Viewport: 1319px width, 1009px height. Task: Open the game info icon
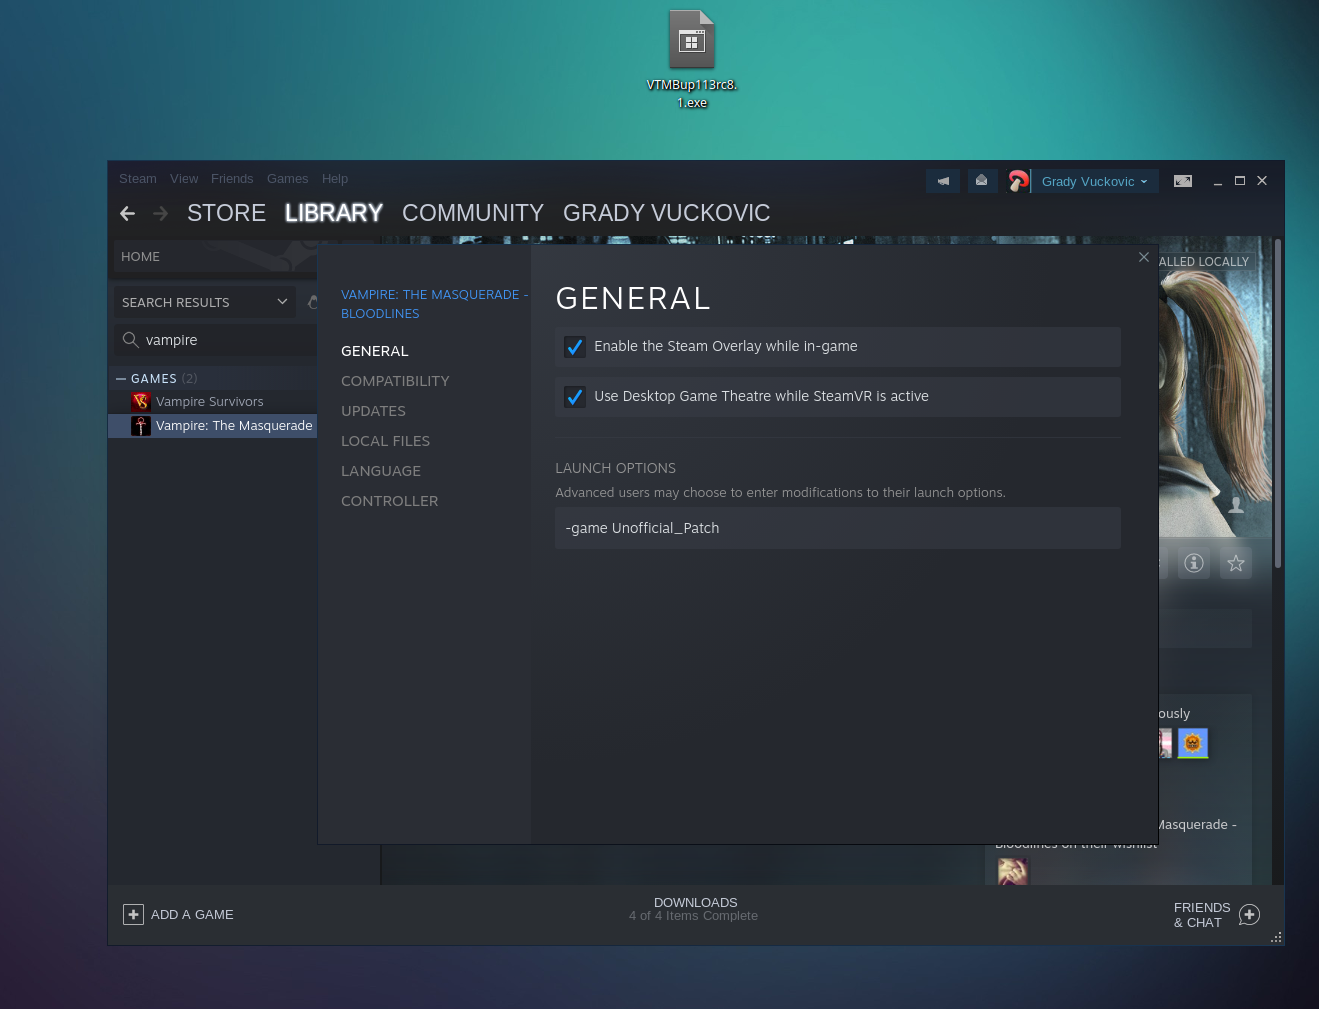(1193, 563)
